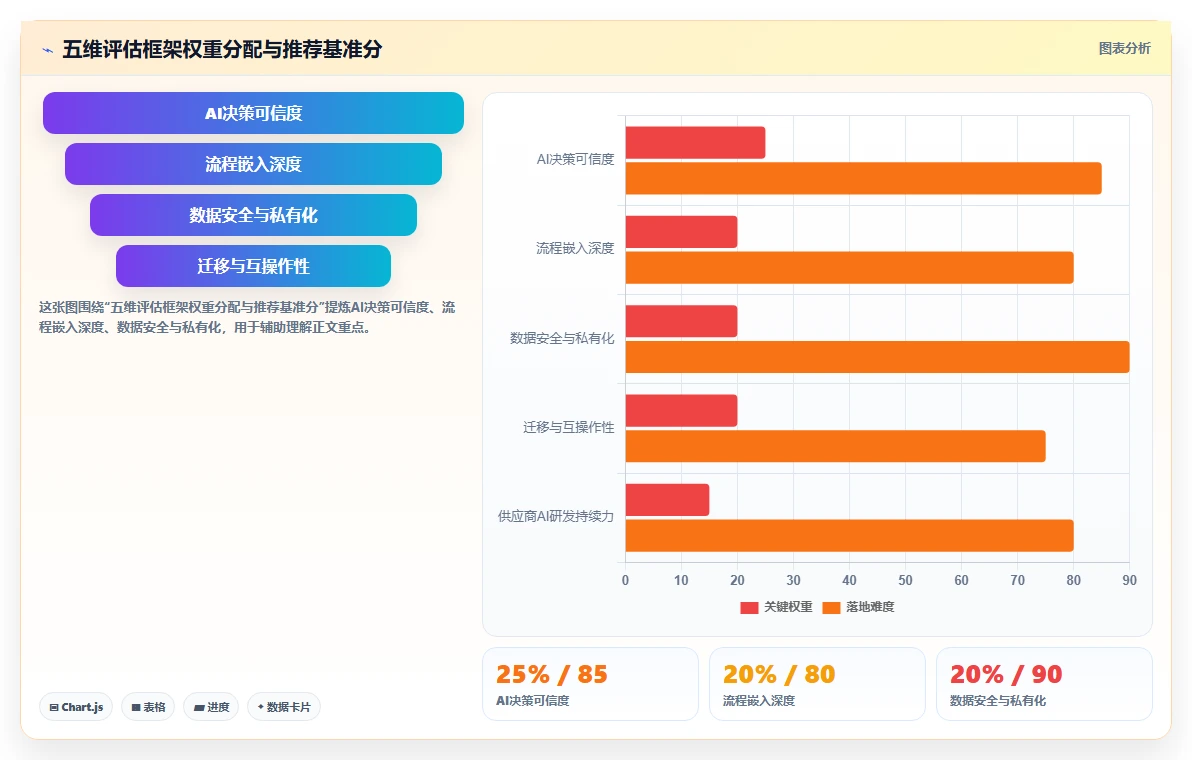Click the red bar for 流程嵌入深度
Image resolution: width=1192 pixels, height=760 pixels.
681,232
